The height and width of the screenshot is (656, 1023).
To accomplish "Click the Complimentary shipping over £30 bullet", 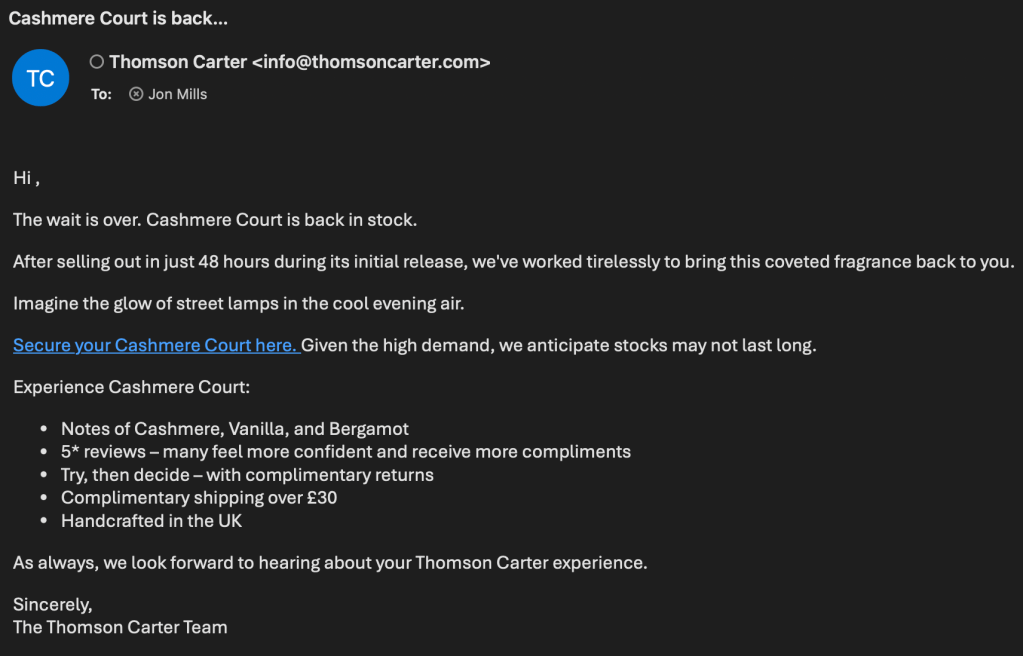I will [x=199, y=497].
